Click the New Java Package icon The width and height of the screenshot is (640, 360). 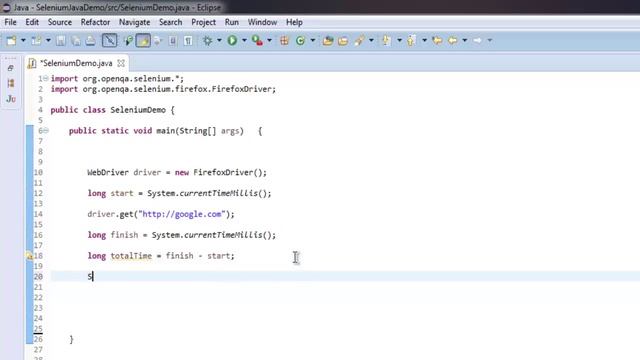(x=284, y=40)
